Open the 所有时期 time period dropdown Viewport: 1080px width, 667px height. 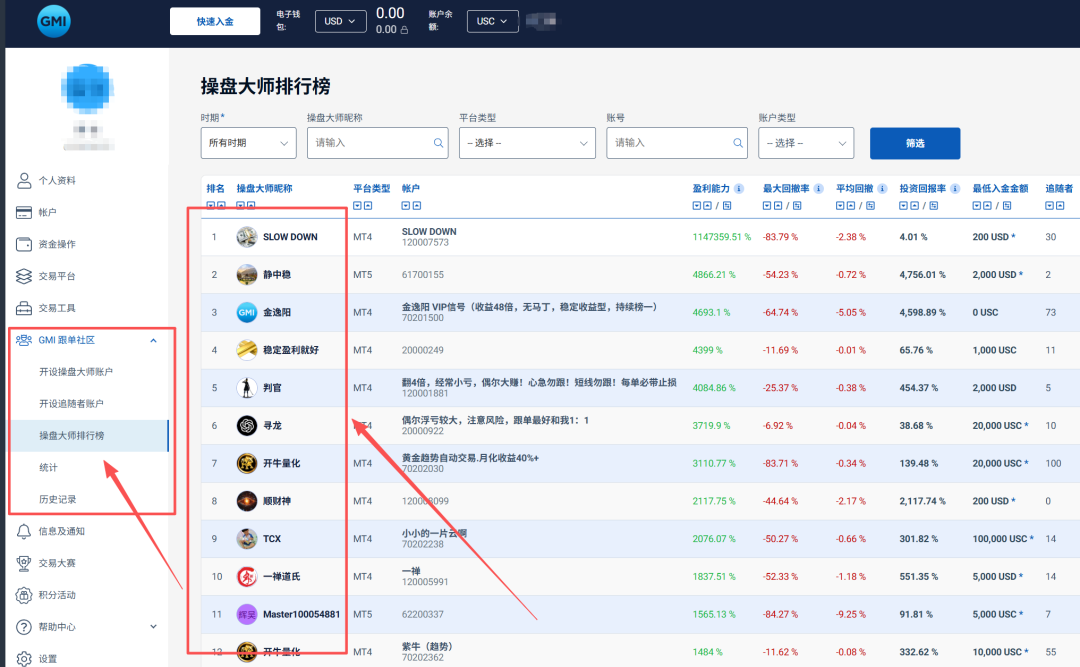click(248, 143)
